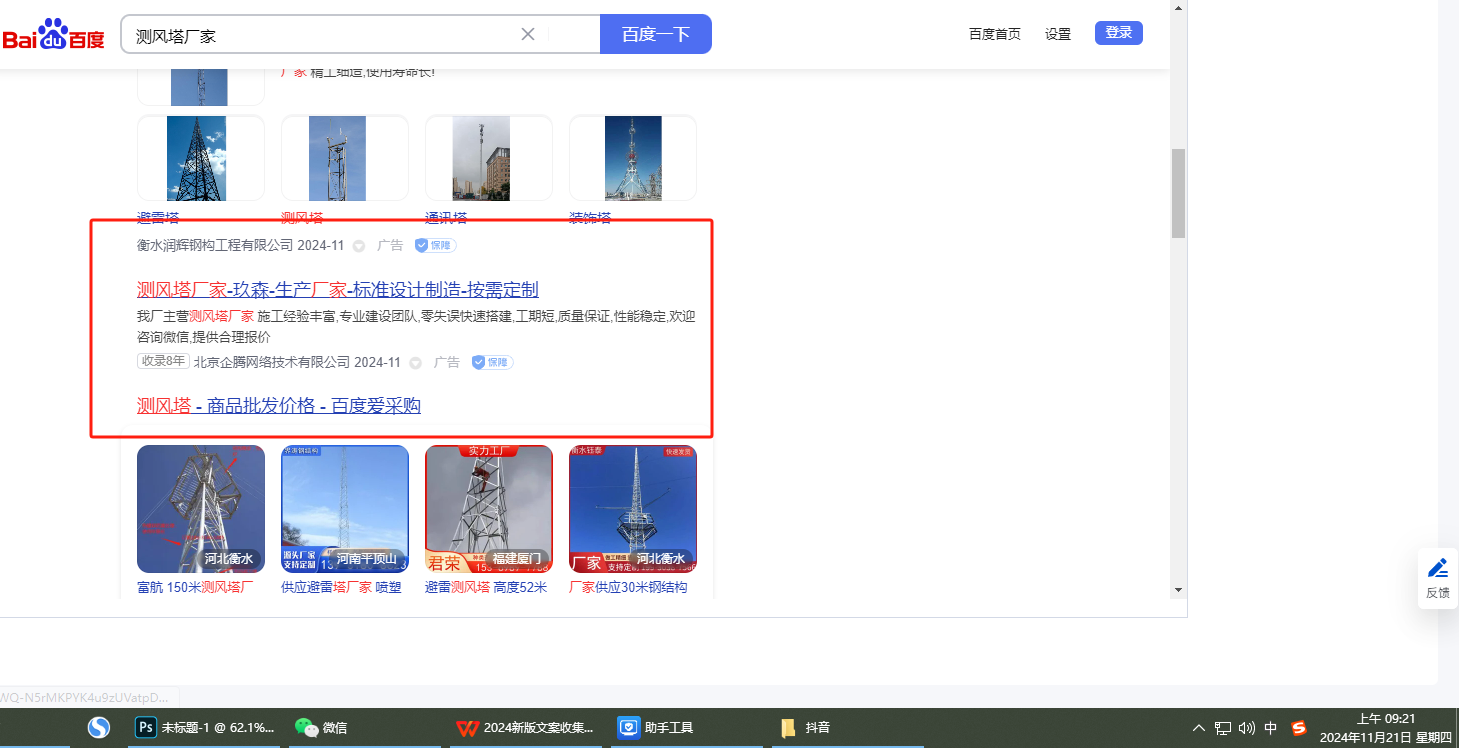Open 测风塔 - 商品批发价格 - 百度爱采购 link
1459x748 pixels.
tap(279, 406)
